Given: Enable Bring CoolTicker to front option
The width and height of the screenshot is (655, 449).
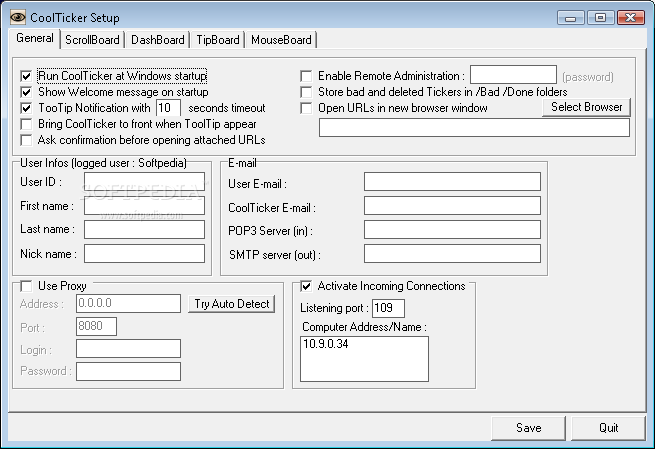Looking at the screenshot, I should pos(26,124).
